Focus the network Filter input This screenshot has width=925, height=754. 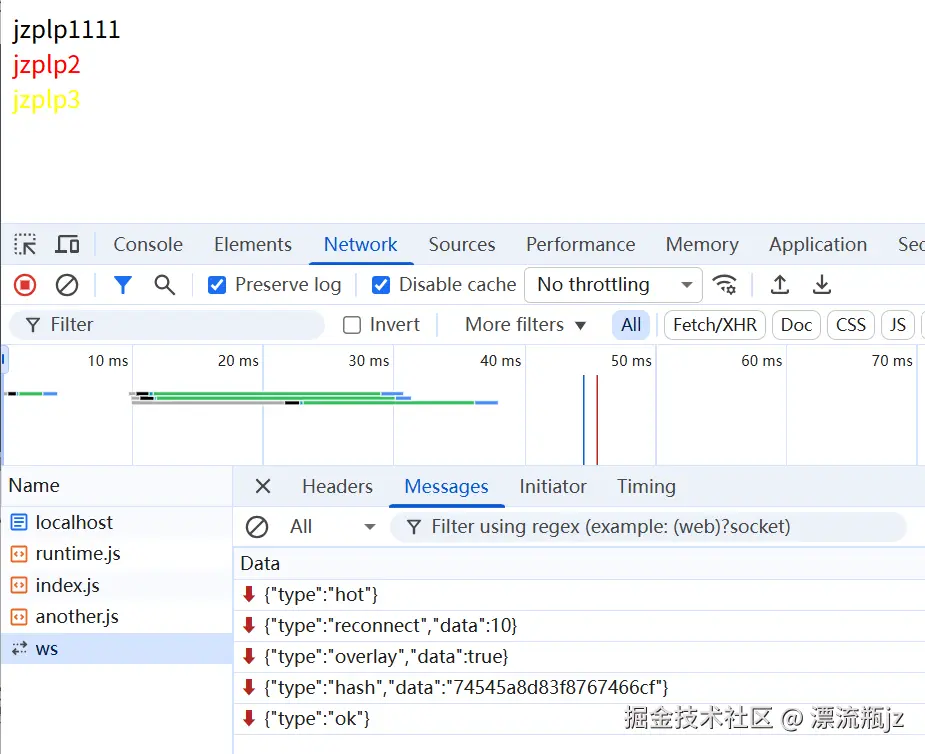tap(167, 325)
